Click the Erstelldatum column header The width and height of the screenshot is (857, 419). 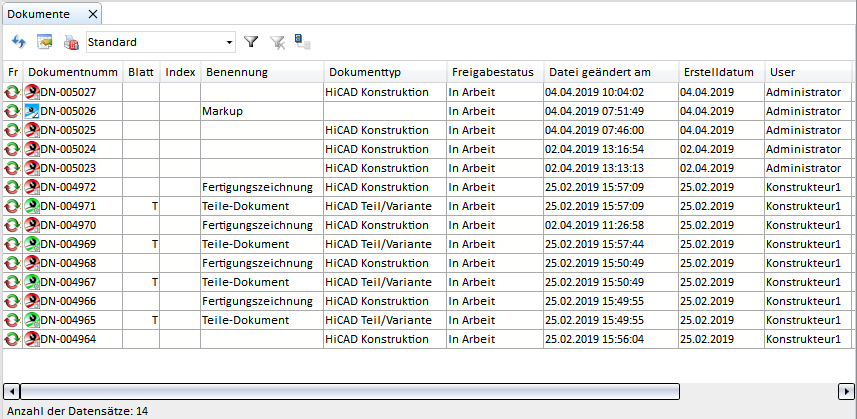(721, 72)
